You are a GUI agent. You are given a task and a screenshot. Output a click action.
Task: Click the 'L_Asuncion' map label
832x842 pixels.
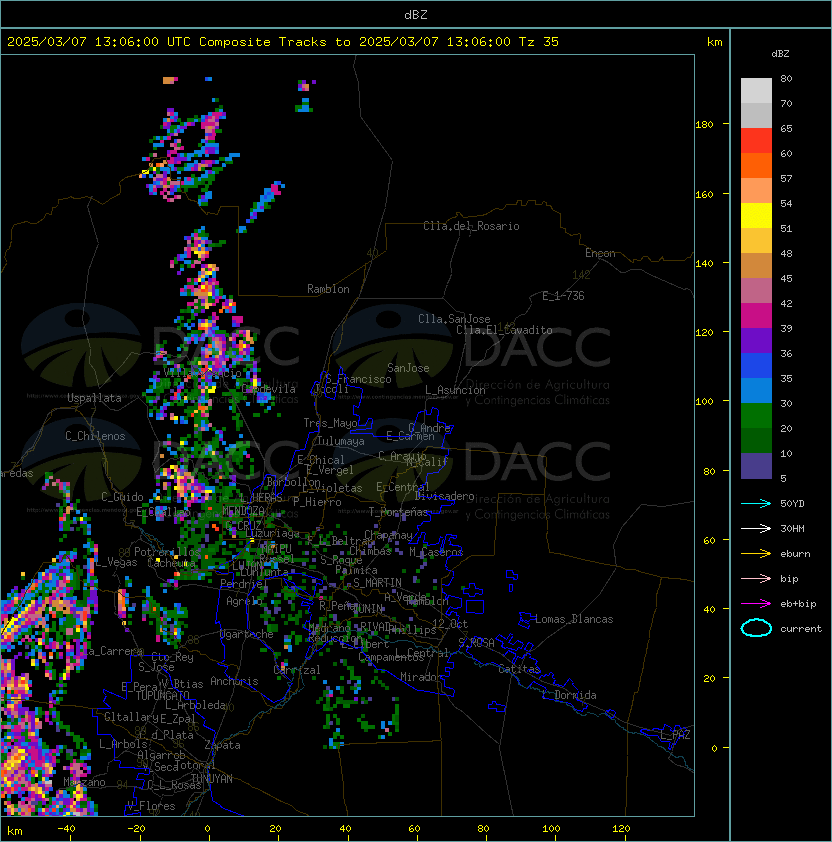pos(455,390)
